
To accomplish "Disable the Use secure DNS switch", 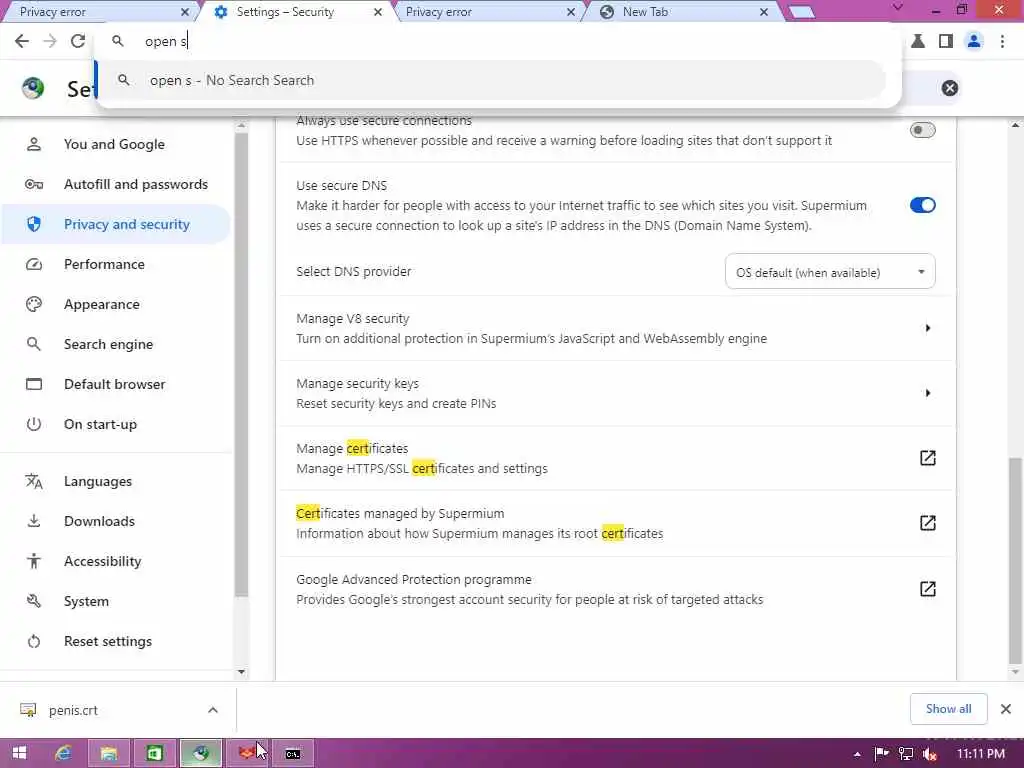I will (922, 205).
